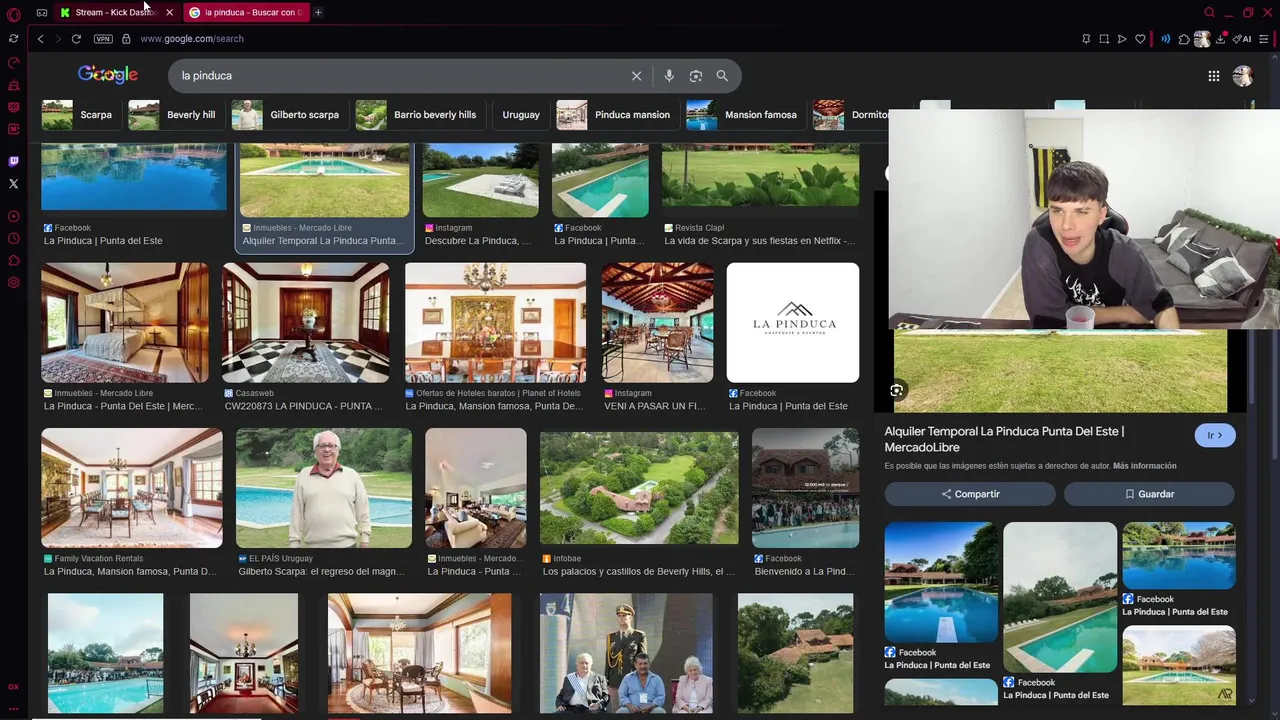Open the Google apps grid
Screen dimensions: 1280x720
tap(1213, 76)
